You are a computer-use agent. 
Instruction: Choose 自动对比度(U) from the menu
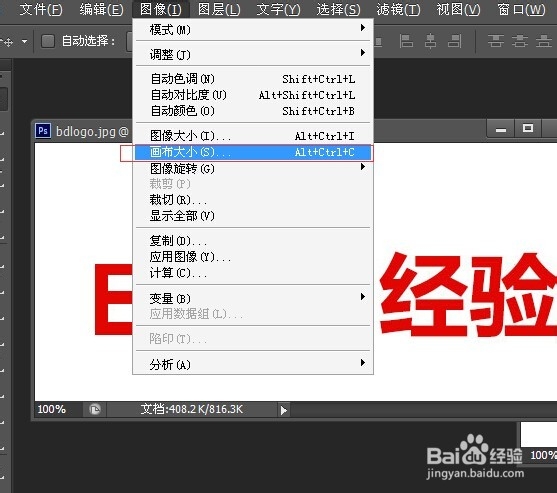tap(253, 95)
